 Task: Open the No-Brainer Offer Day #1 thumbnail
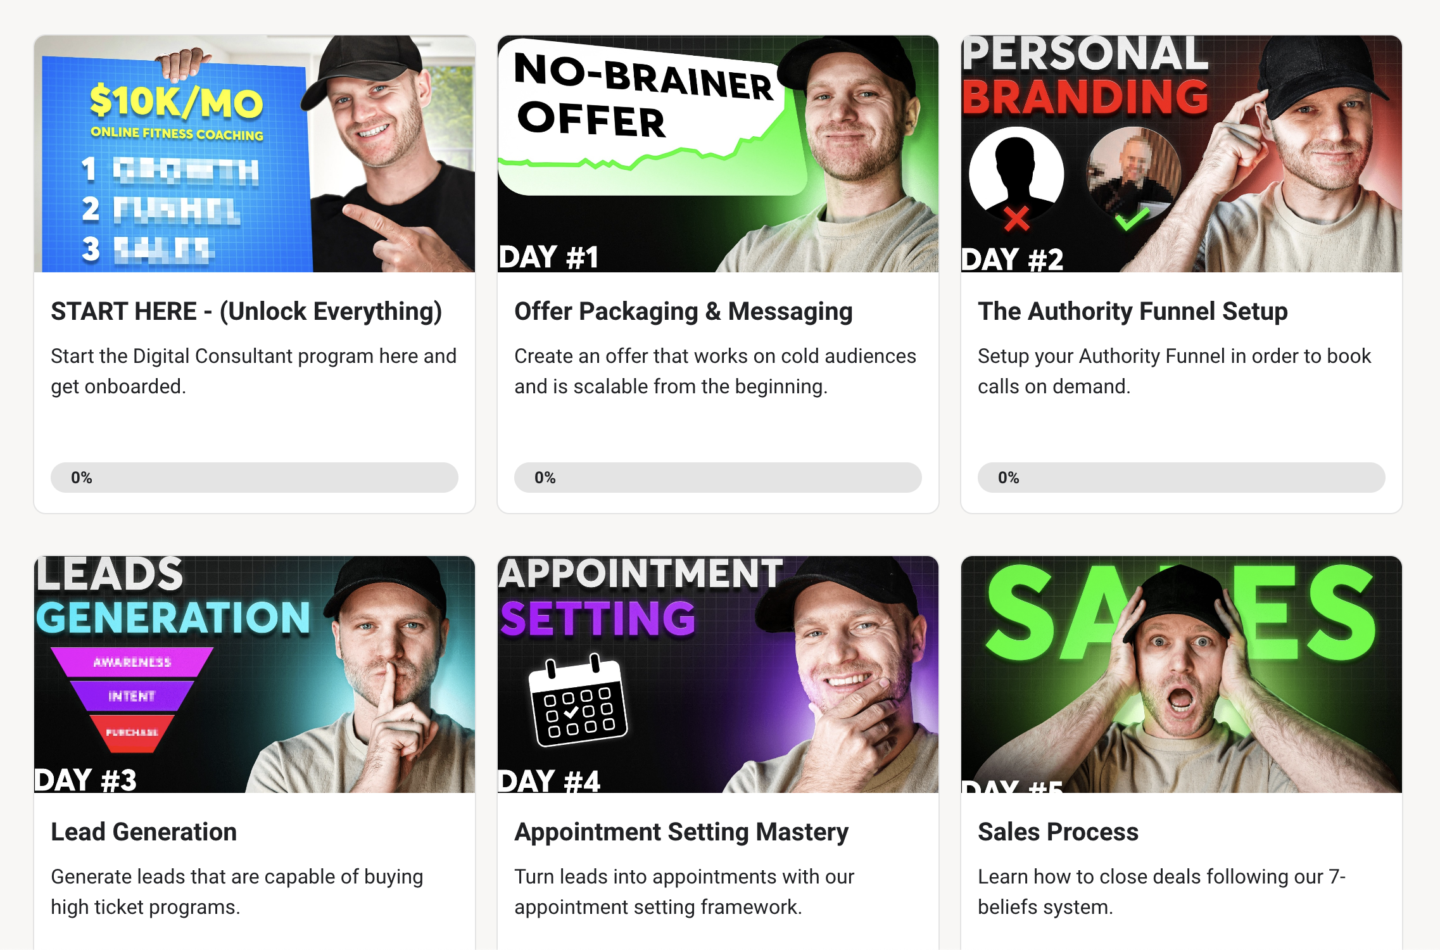tap(718, 154)
